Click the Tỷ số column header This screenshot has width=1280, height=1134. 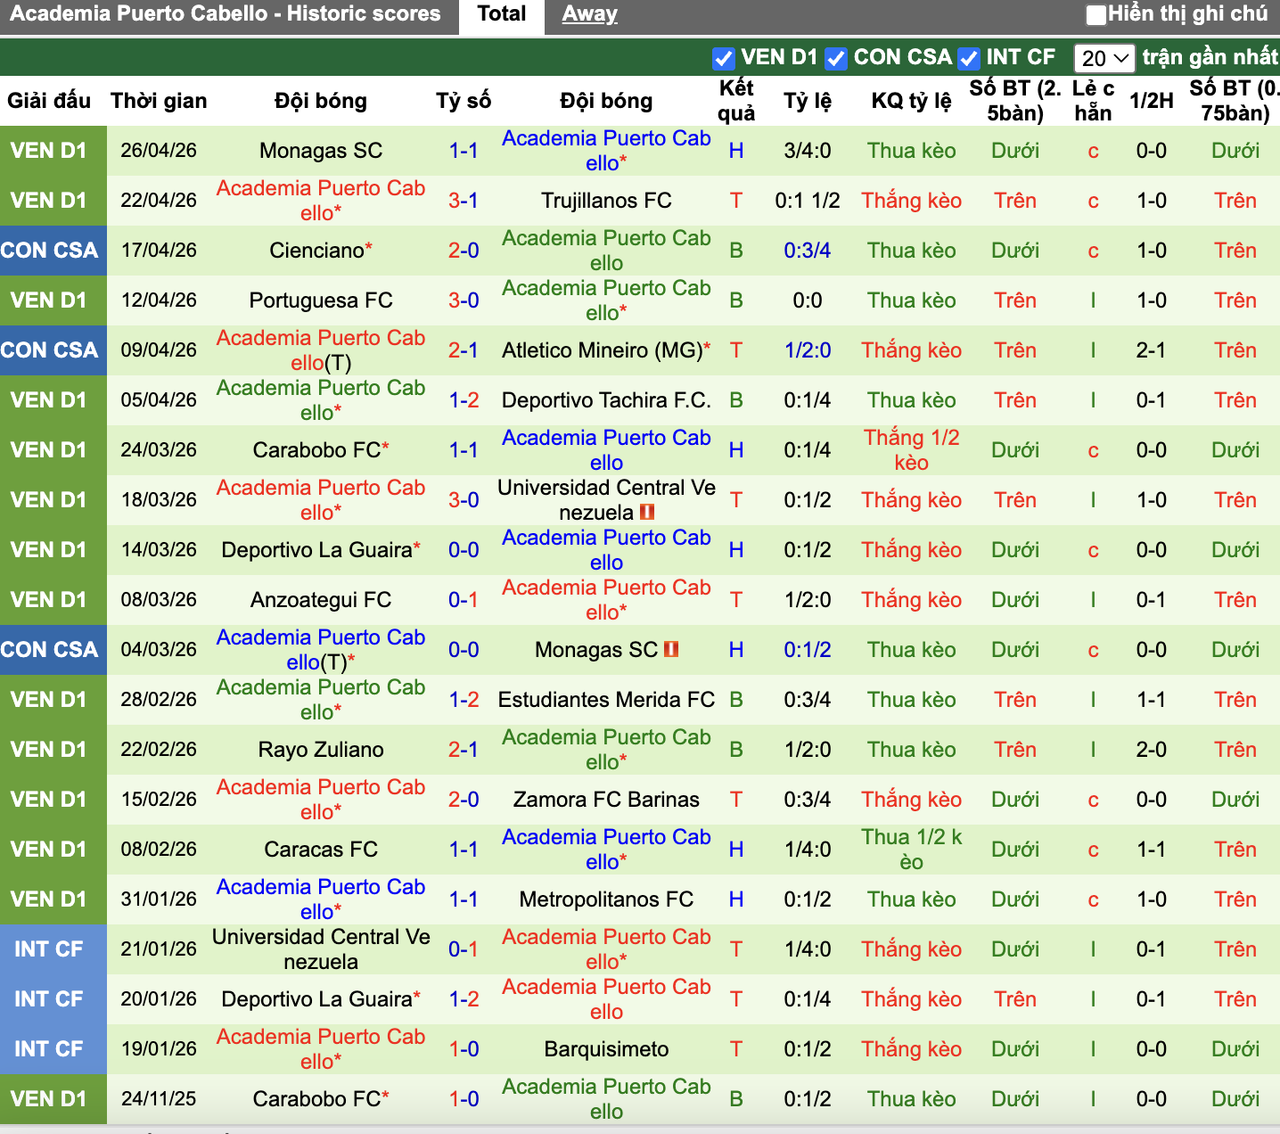[x=463, y=101]
